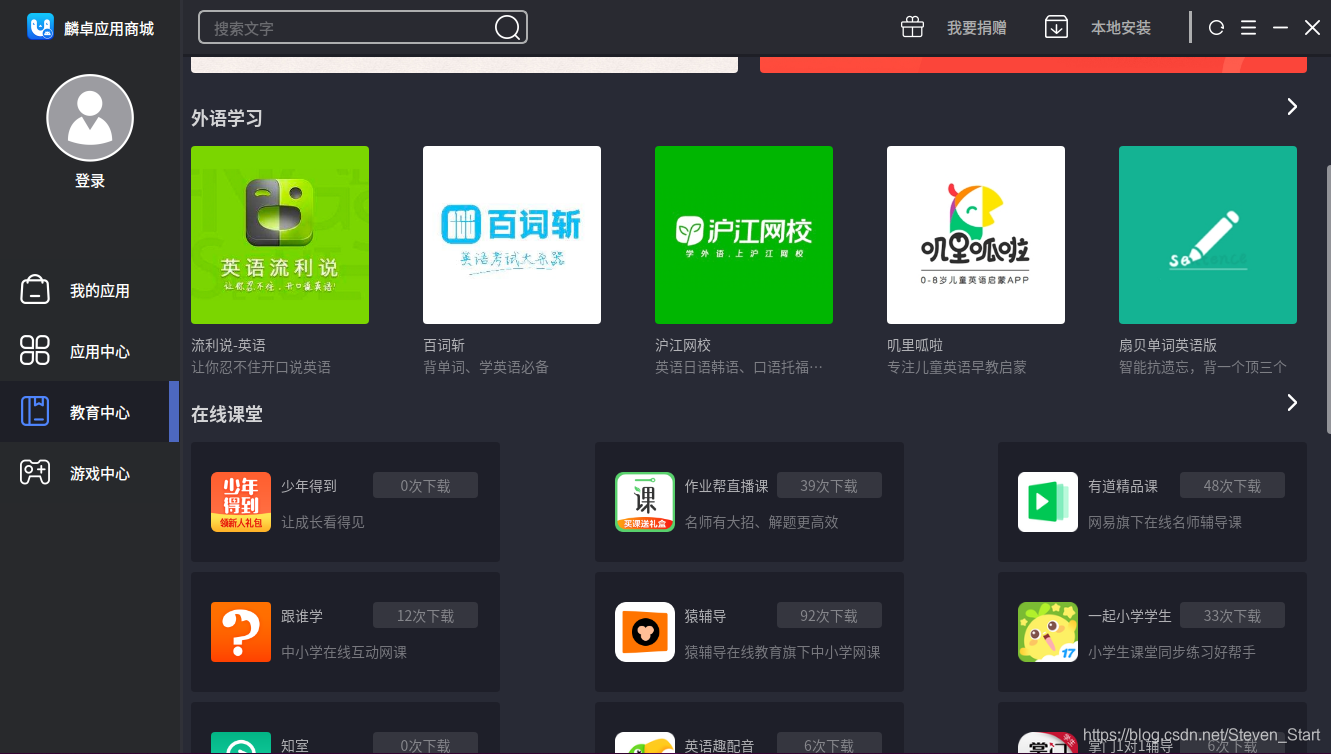Image resolution: width=1331 pixels, height=754 pixels.
Task: Click the 登录 login link
Action: pyautogui.click(x=90, y=181)
